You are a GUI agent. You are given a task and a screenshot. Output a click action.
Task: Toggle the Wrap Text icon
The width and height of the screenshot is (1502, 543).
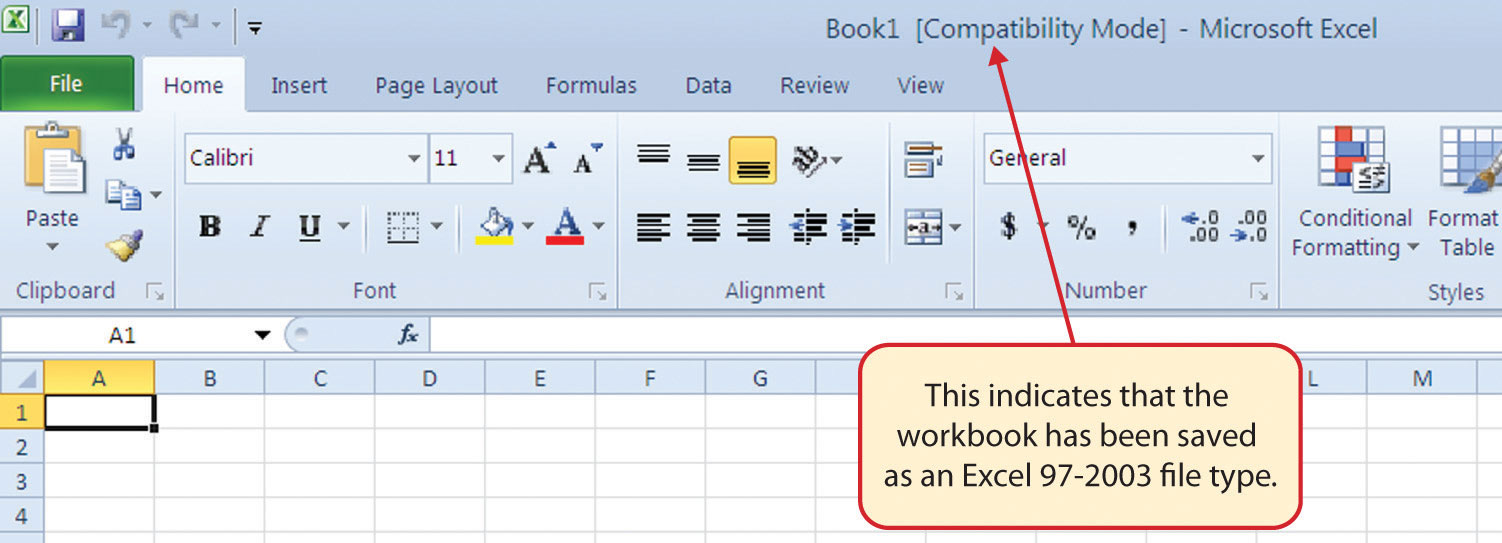click(x=923, y=159)
